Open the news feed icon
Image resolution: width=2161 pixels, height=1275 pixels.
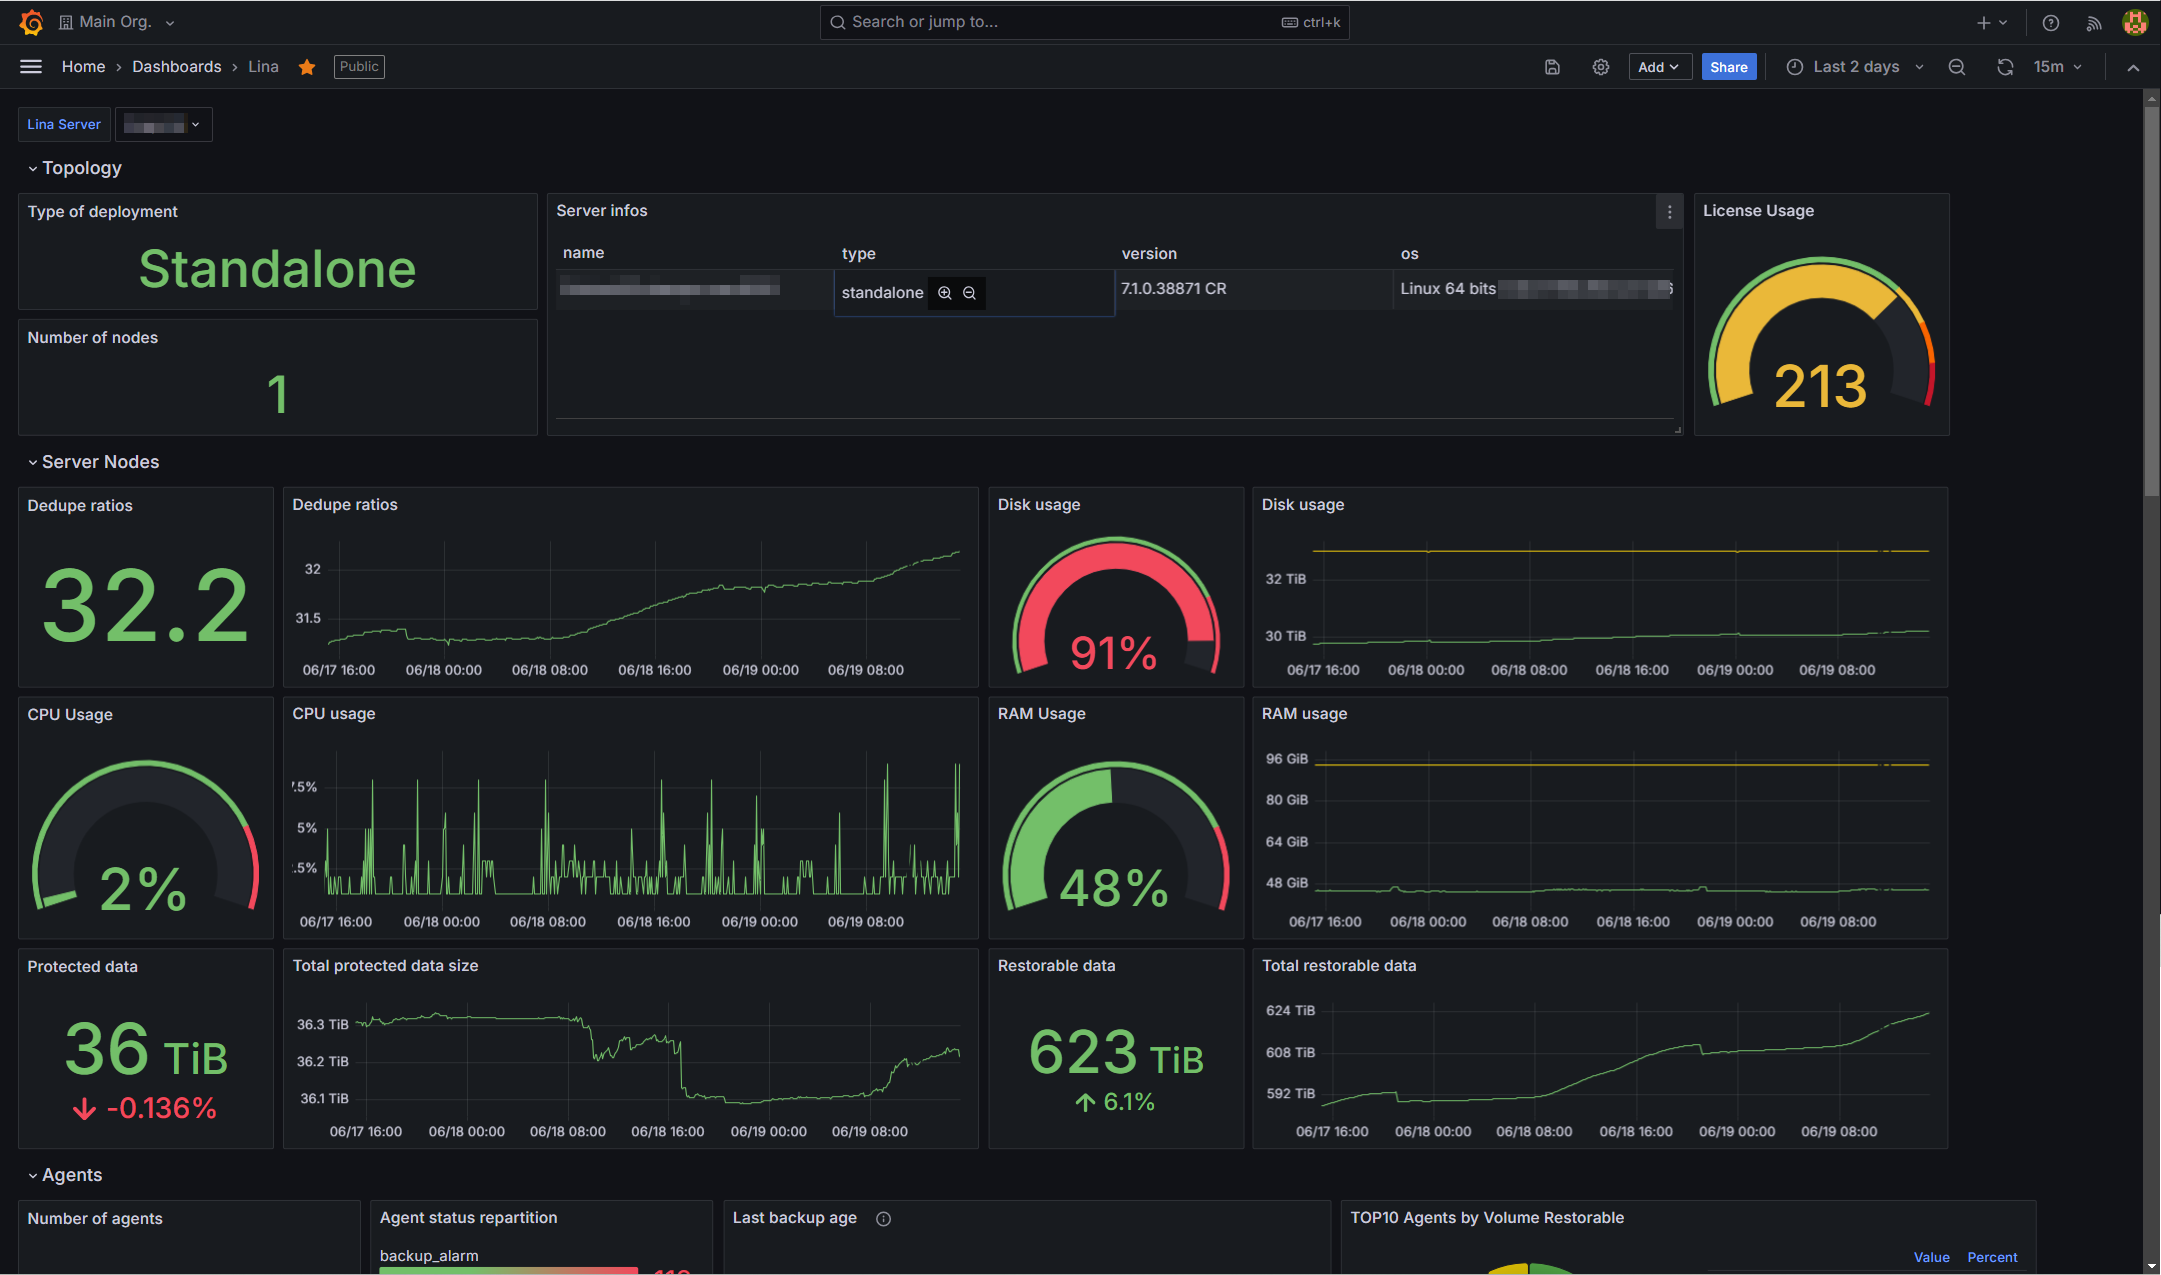click(2093, 22)
